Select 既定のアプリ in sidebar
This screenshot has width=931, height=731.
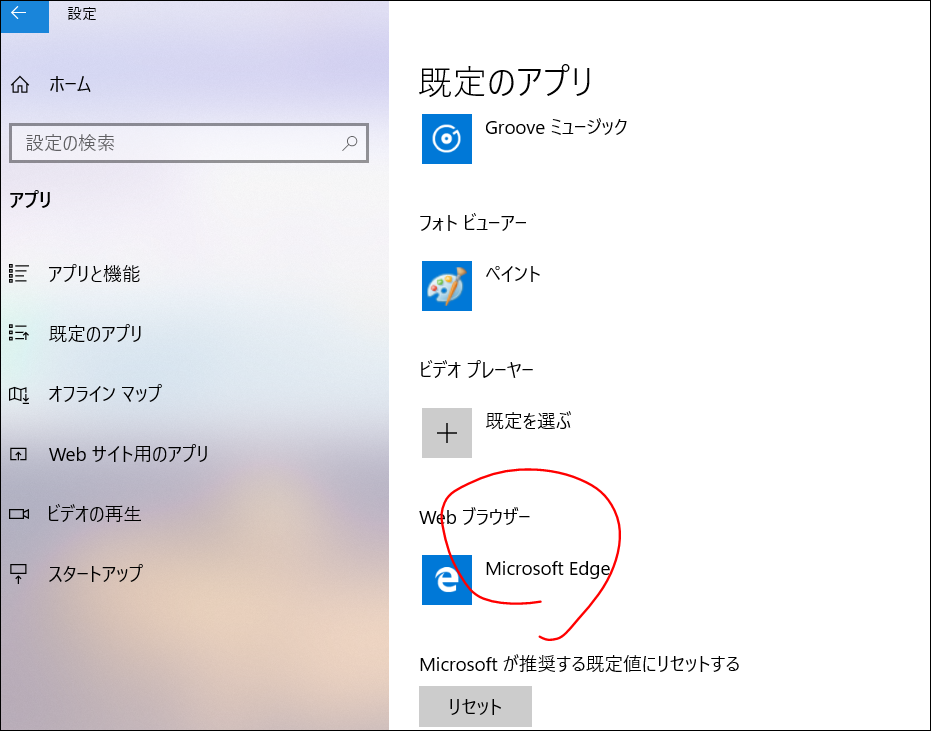pos(96,334)
